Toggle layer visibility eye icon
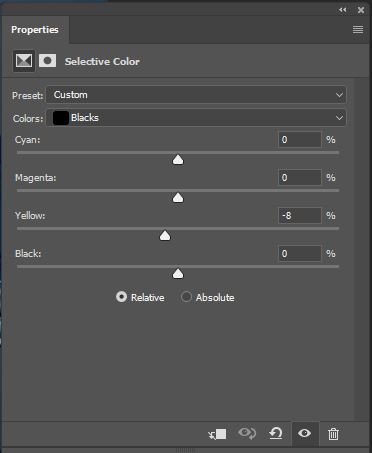The image size is (372, 453). point(305,433)
